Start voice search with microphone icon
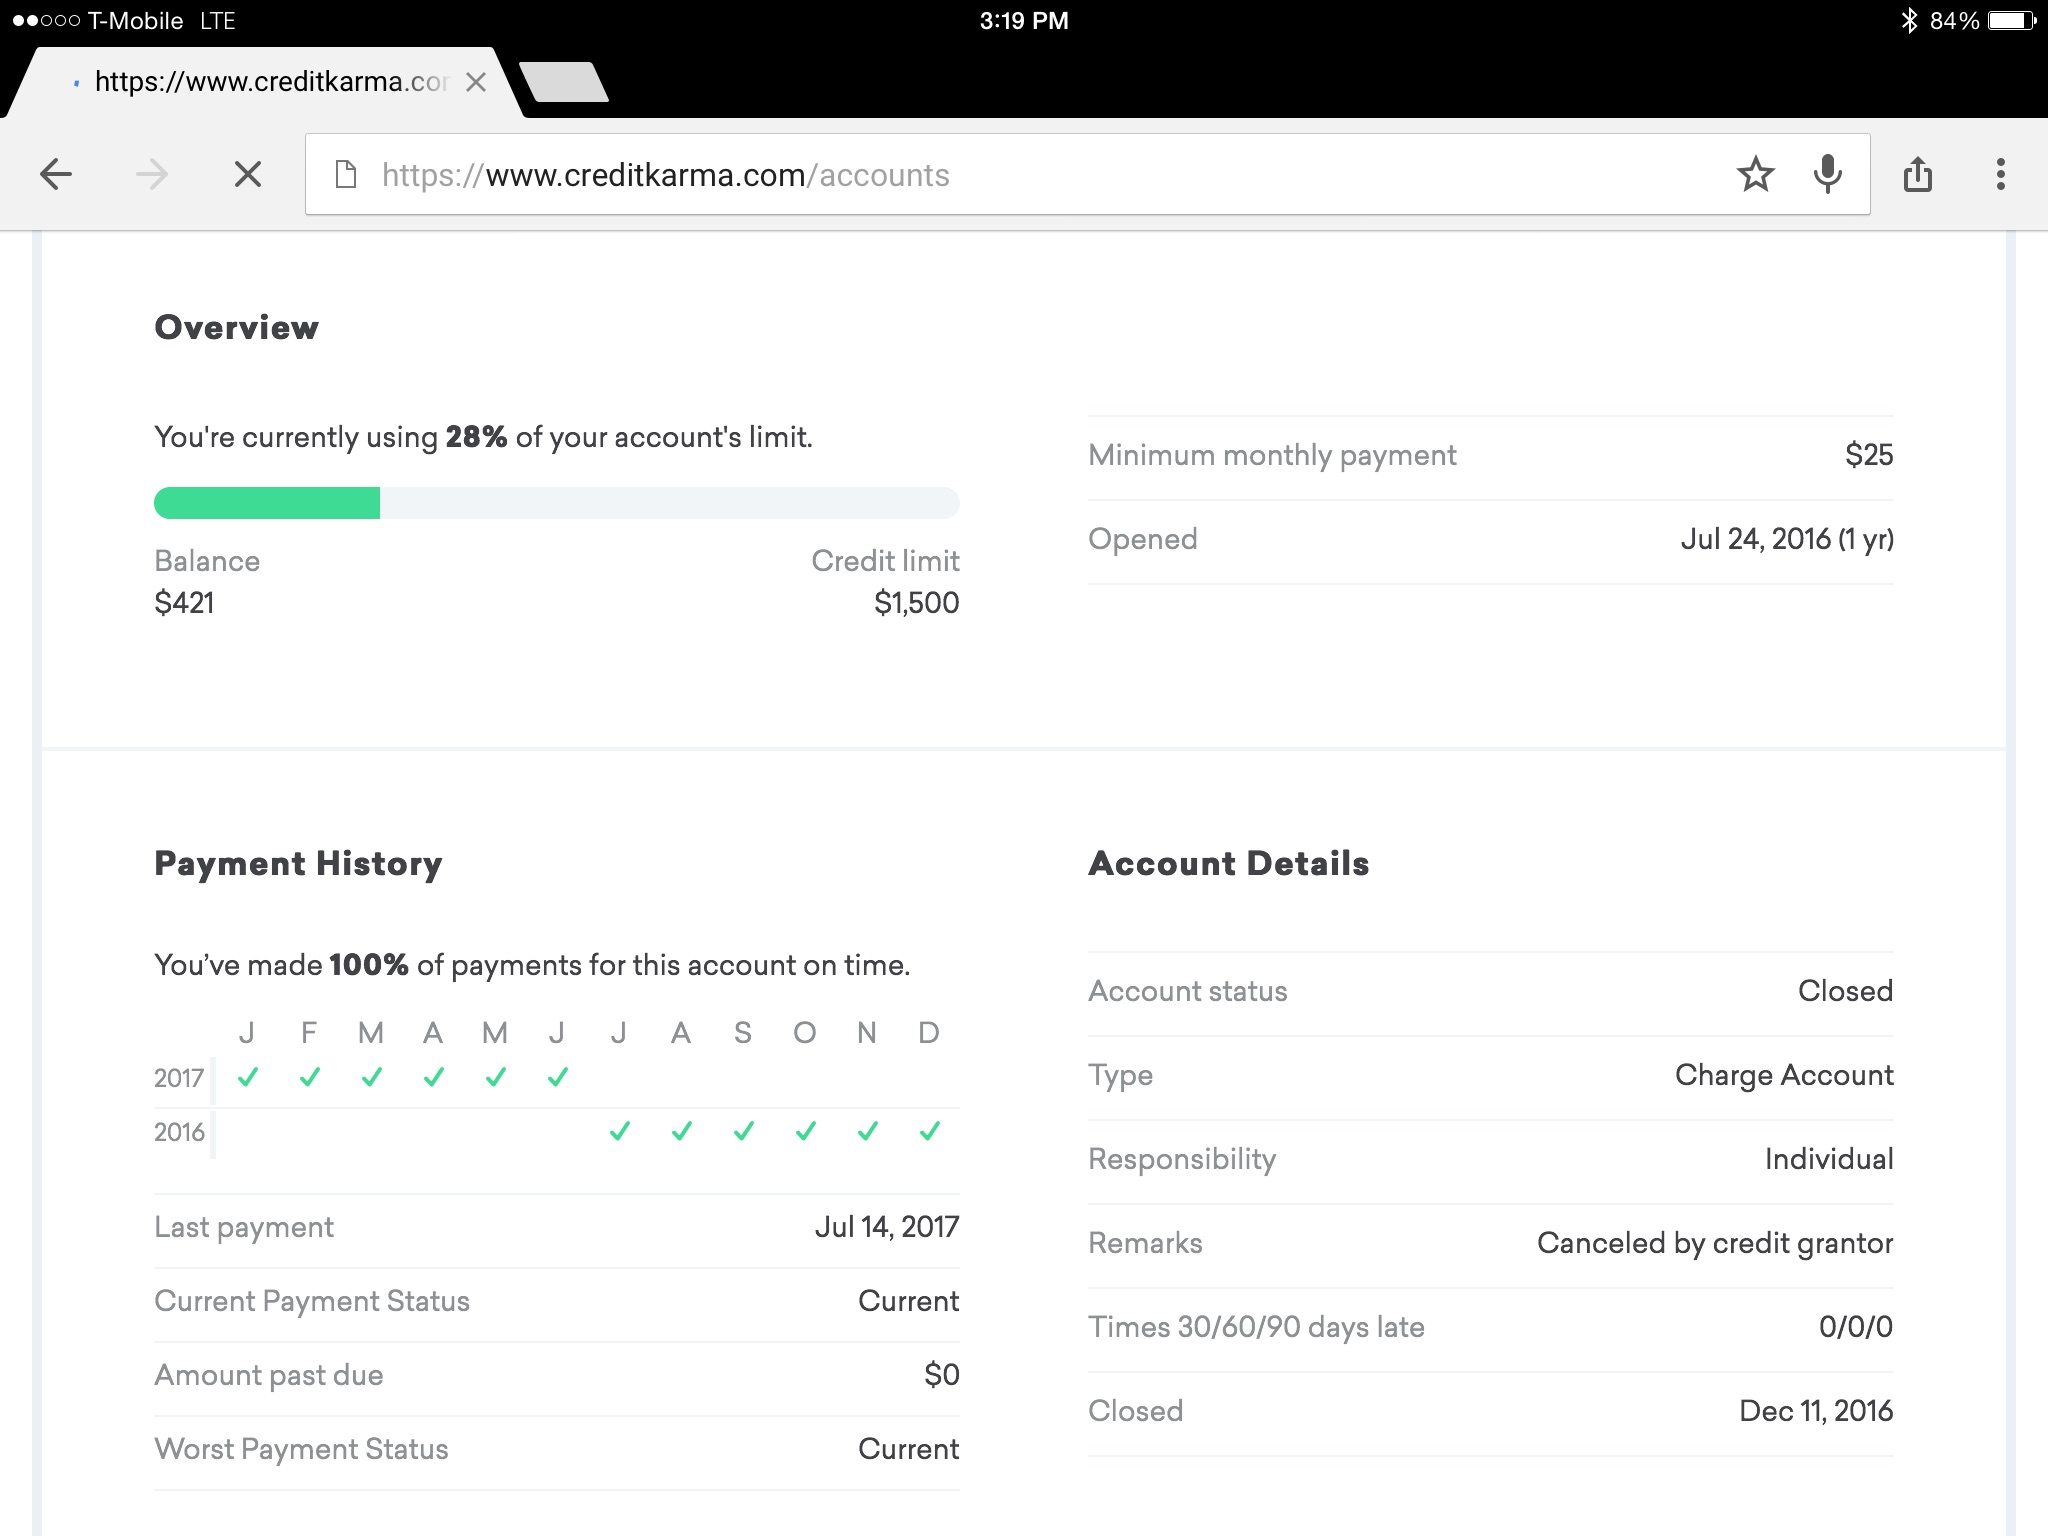This screenshot has width=2048, height=1536. pyautogui.click(x=1827, y=175)
